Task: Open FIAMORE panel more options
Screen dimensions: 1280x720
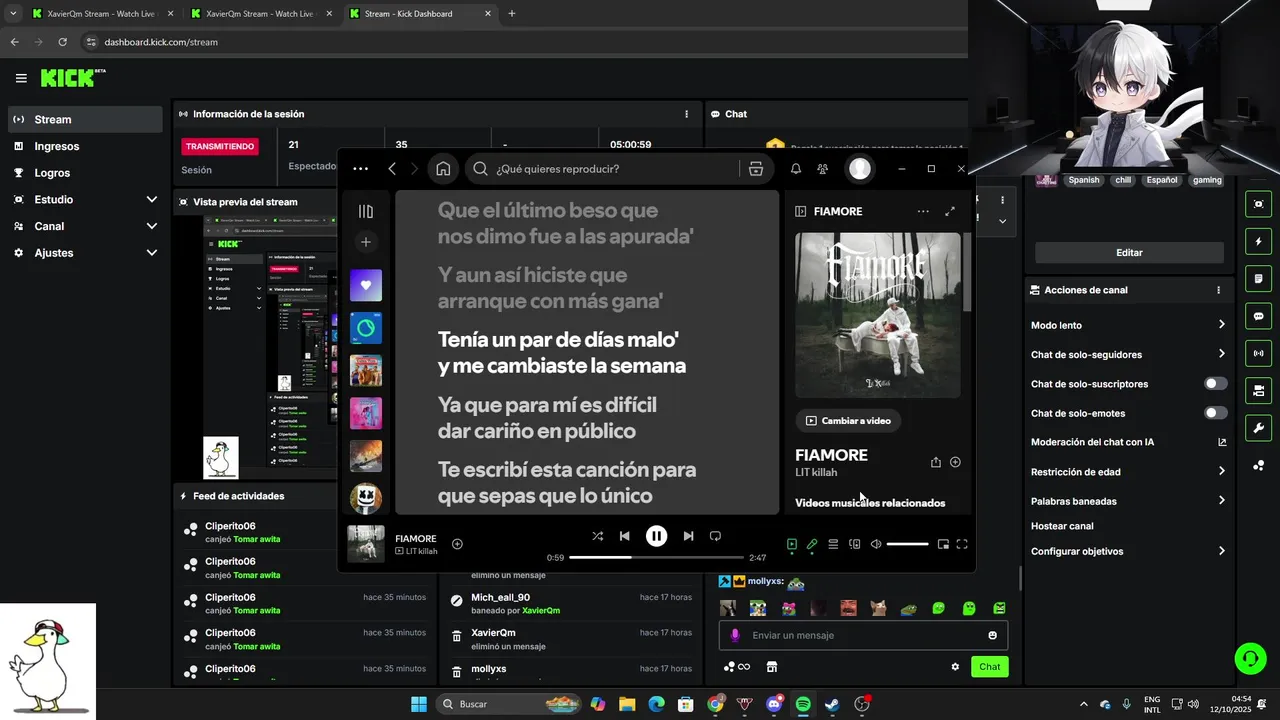Action: [x=923, y=211]
